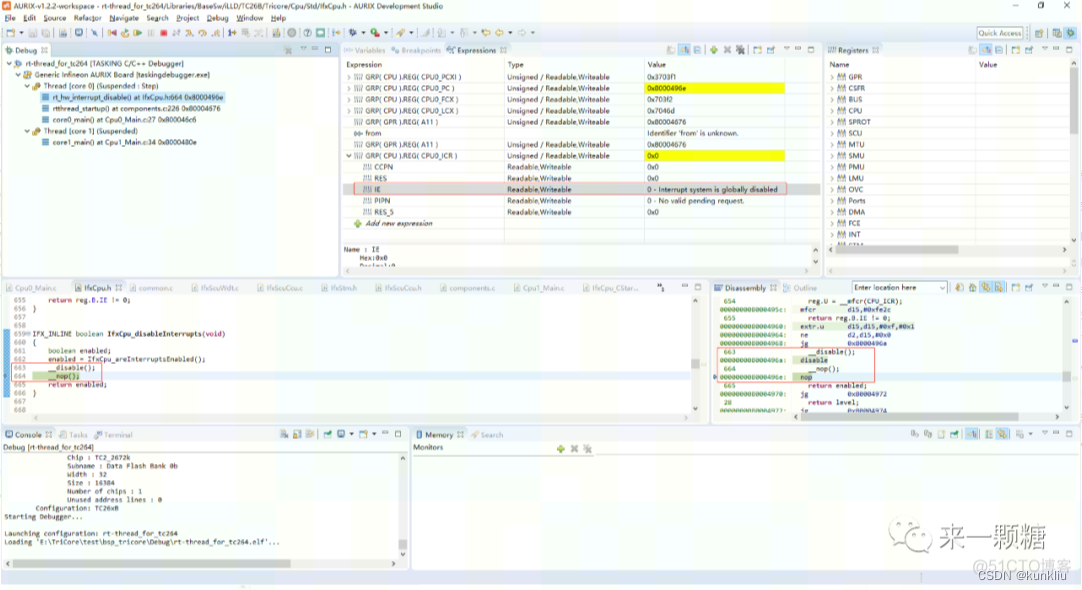Click the Resume (green play) toolbar icon
Viewport: 1082px width, 590px height.
click(138, 32)
